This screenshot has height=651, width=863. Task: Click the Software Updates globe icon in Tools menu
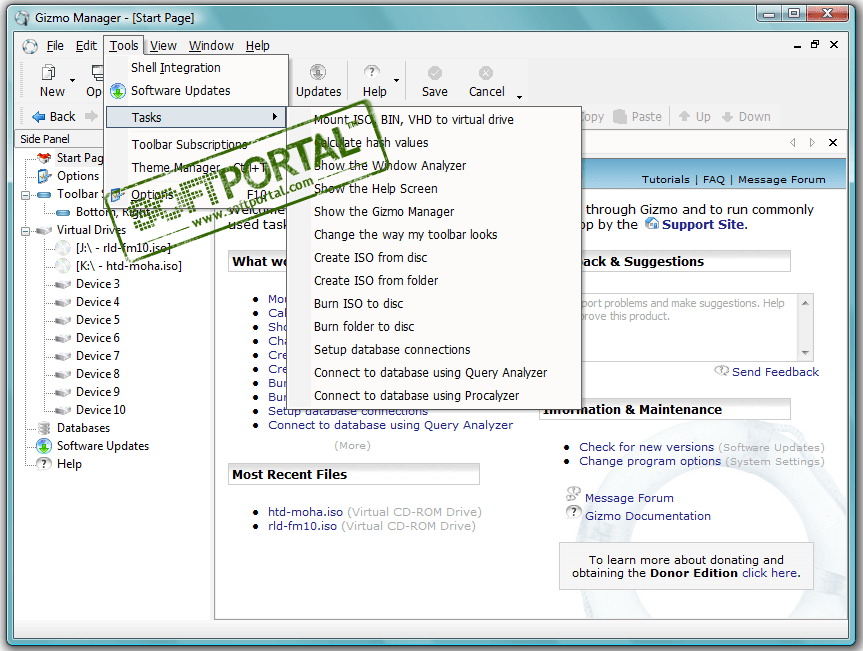[118, 91]
